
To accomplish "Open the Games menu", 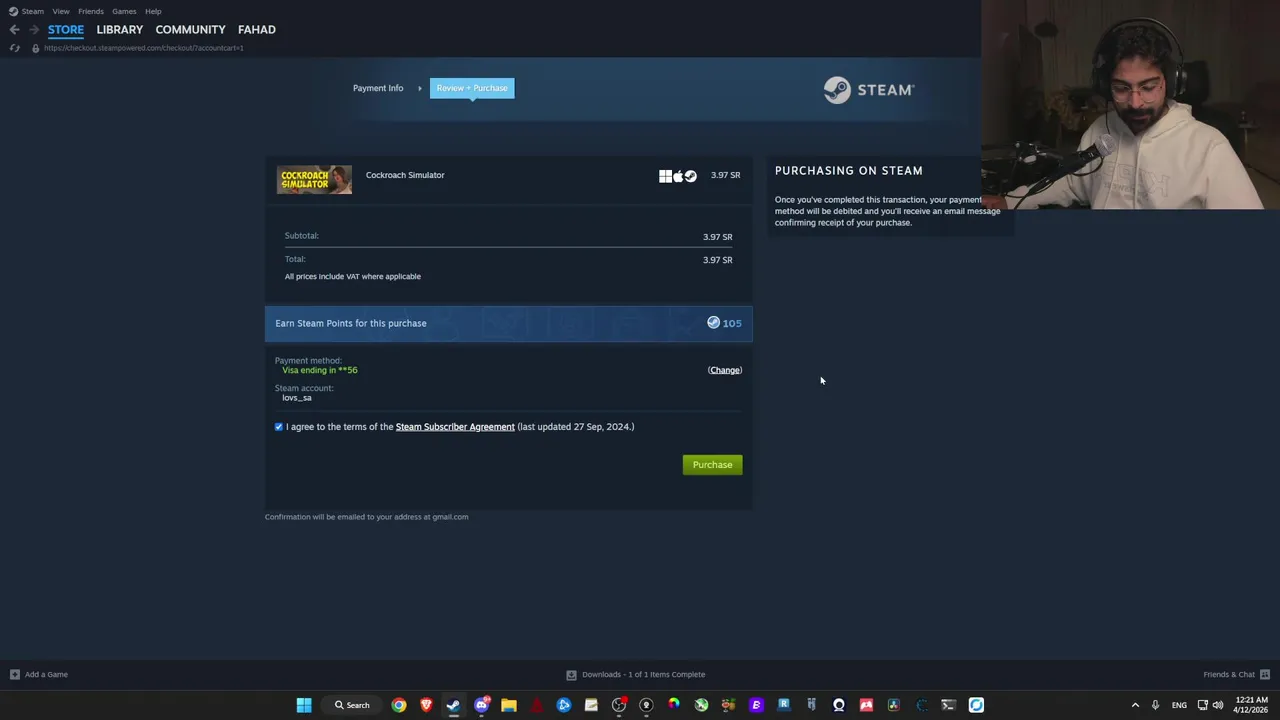I will point(124,11).
